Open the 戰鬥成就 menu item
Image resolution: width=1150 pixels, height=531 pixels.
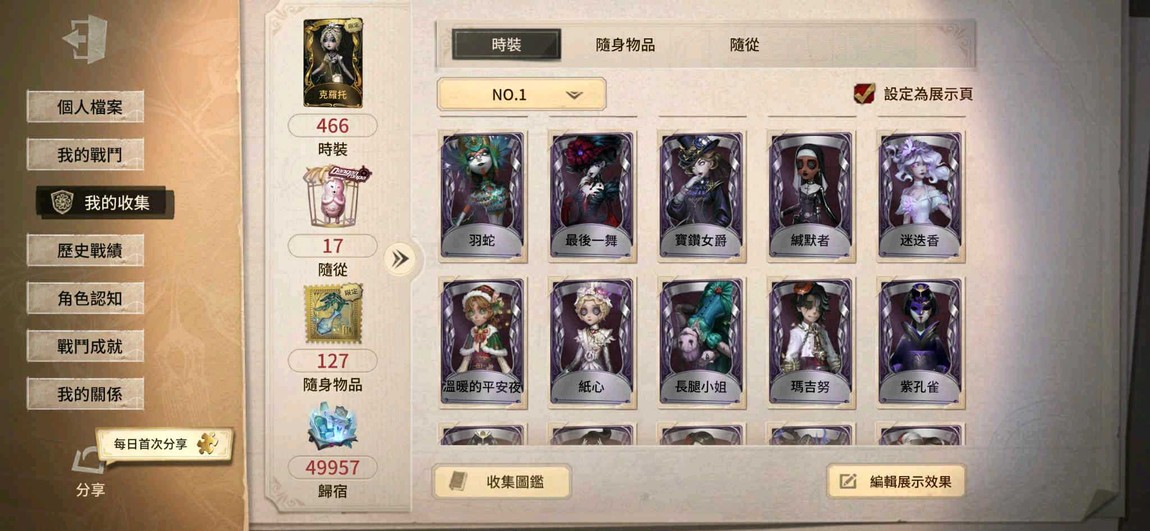click(x=85, y=346)
